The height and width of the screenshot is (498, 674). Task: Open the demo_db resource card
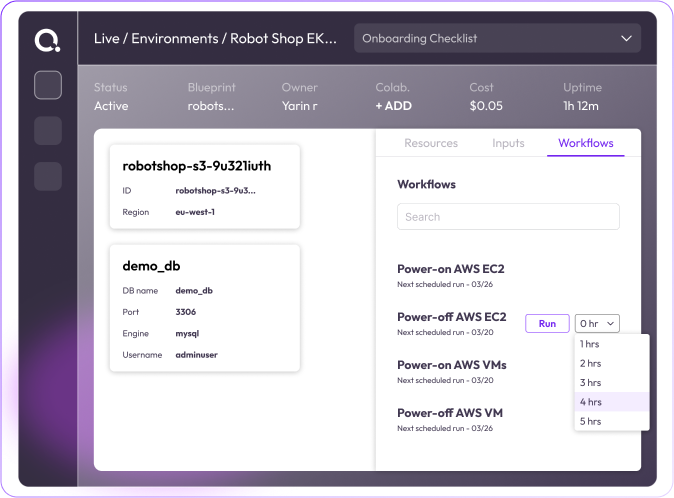[204, 308]
